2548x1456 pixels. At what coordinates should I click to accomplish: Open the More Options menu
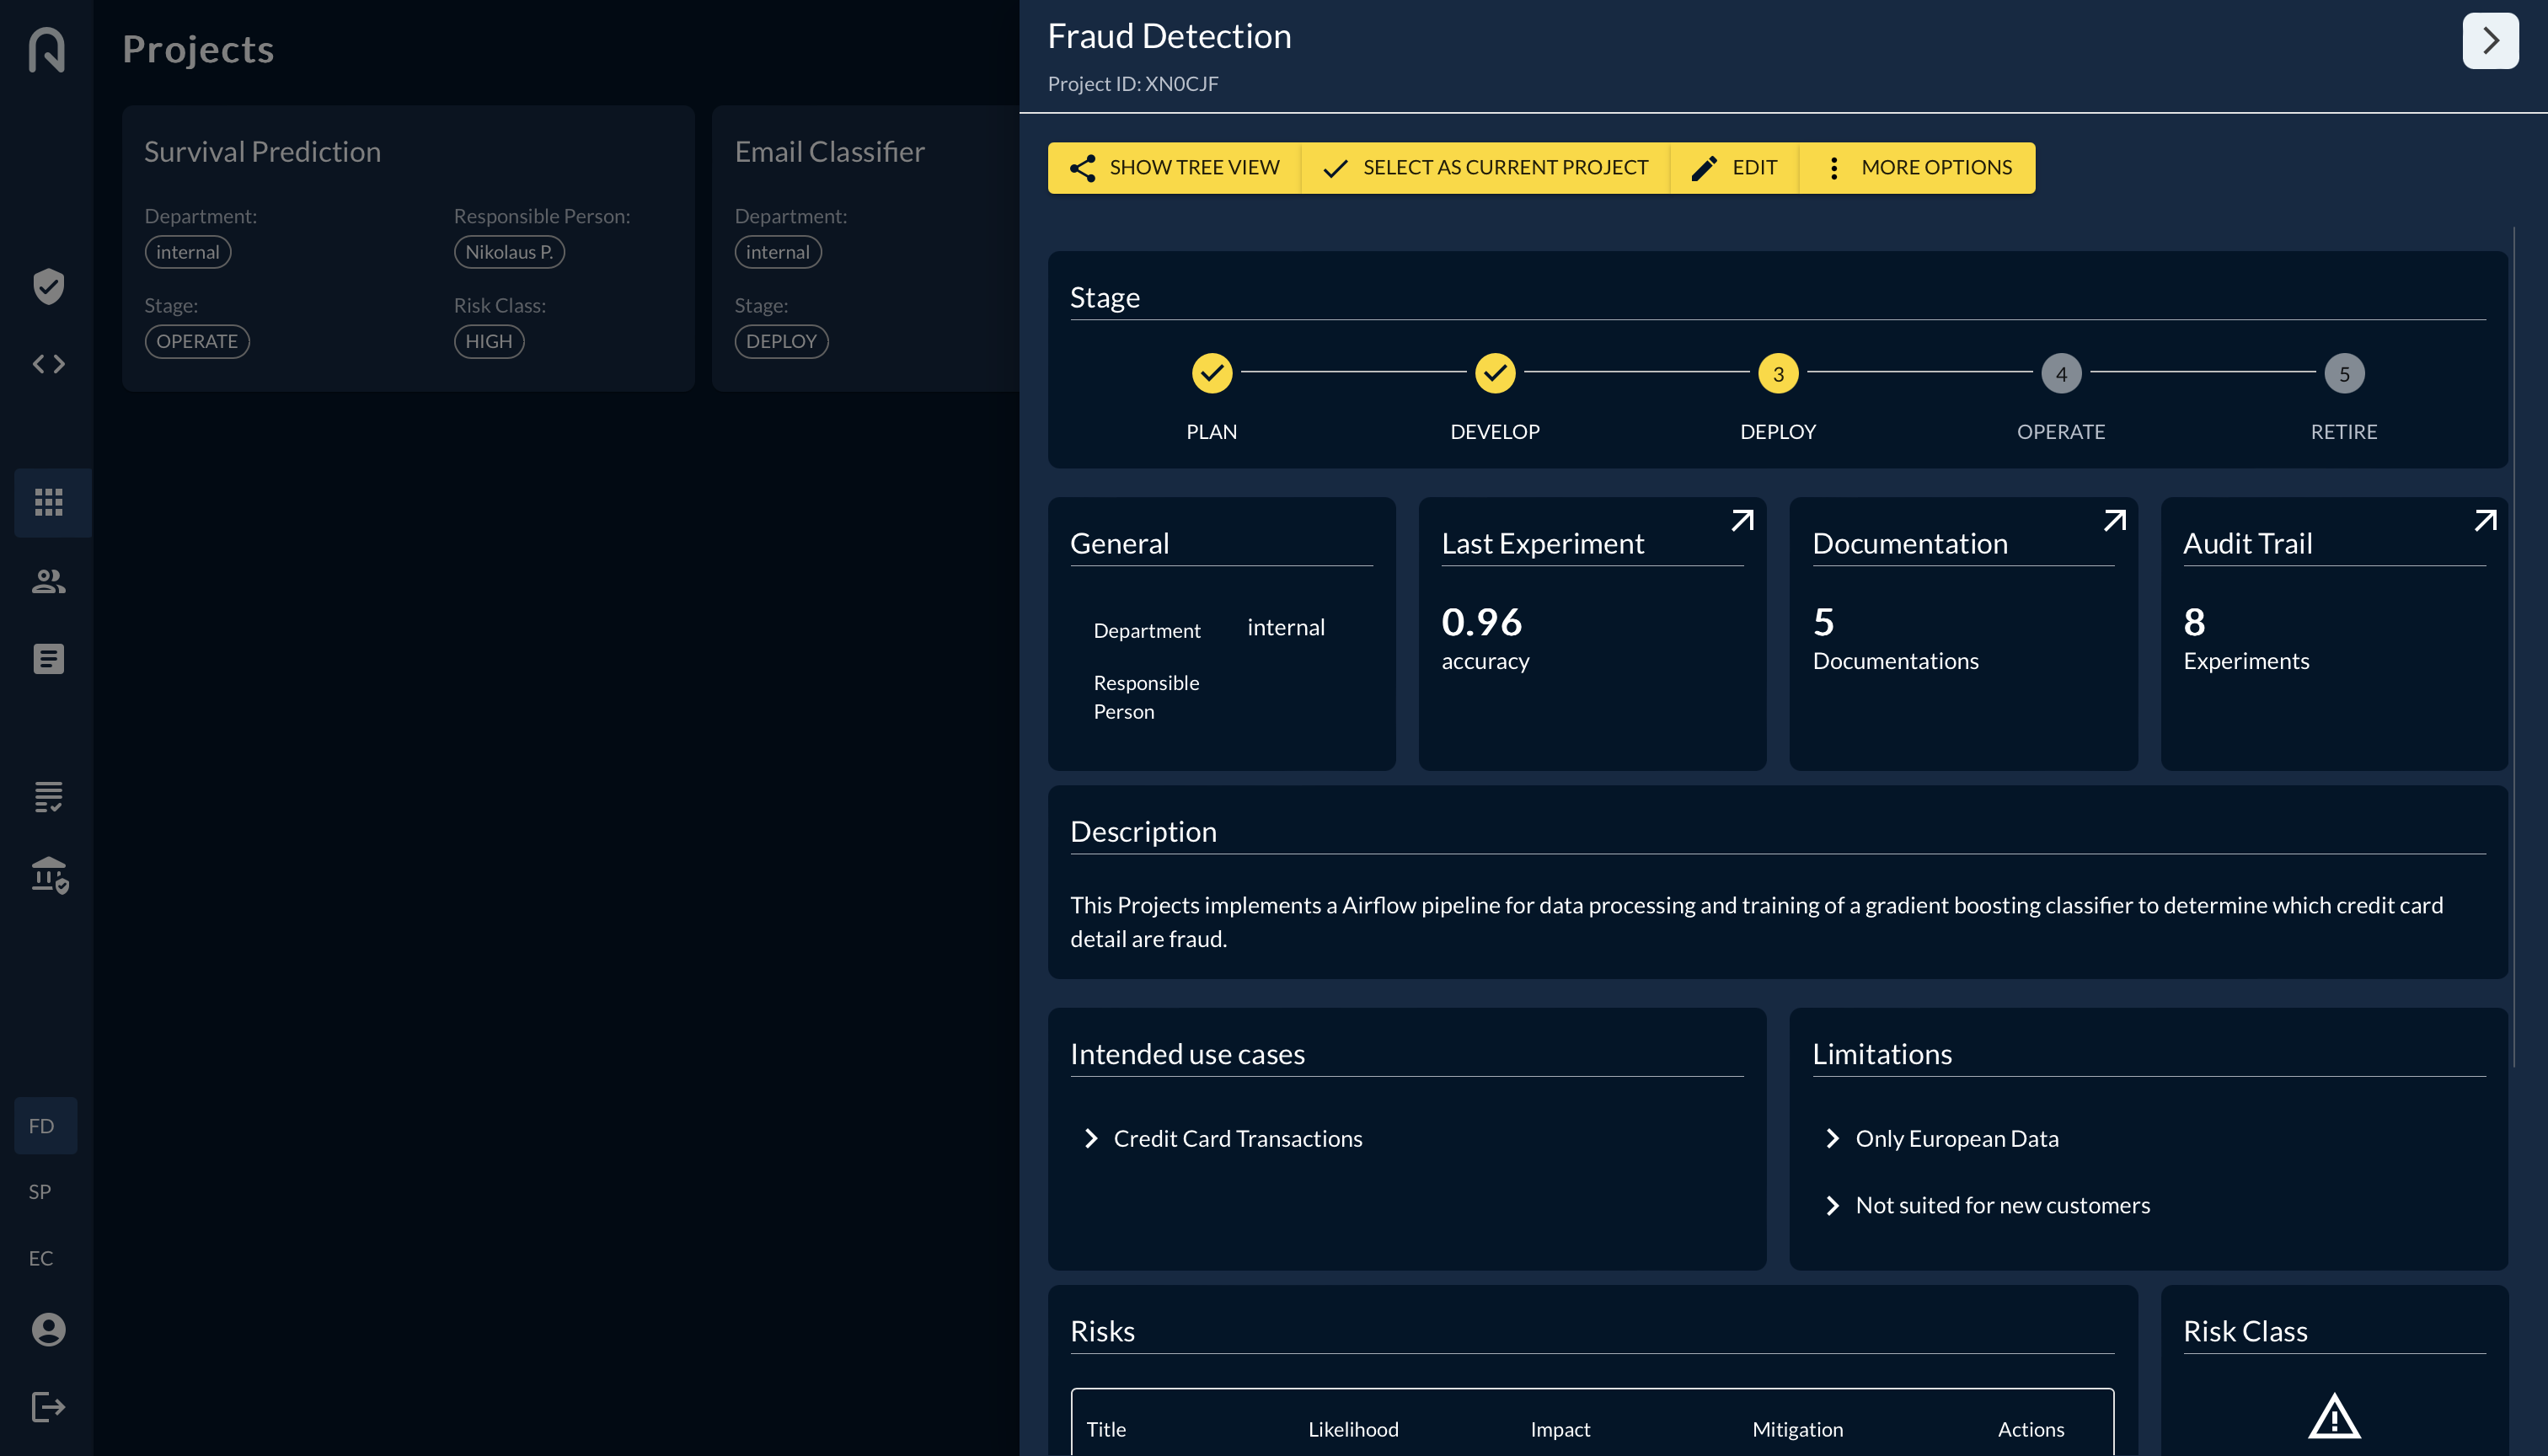point(1917,168)
